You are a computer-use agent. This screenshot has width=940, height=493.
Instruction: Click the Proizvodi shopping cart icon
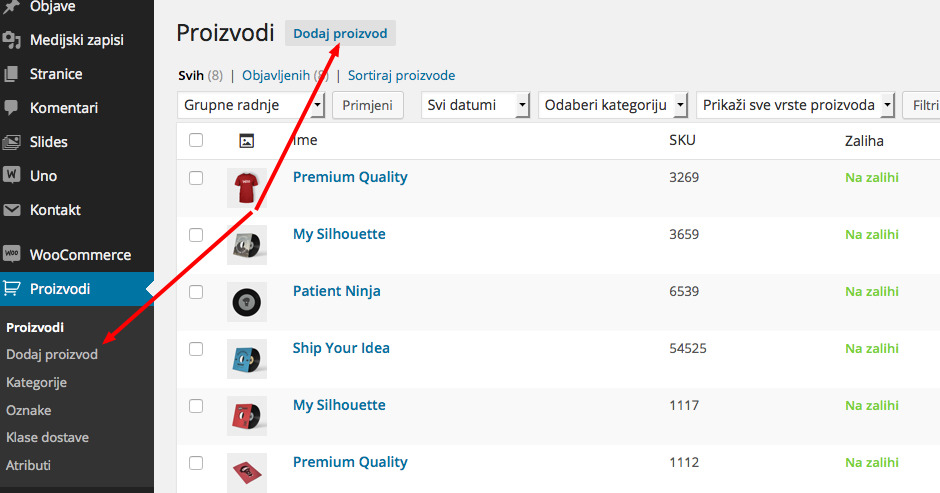pos(11,288)
